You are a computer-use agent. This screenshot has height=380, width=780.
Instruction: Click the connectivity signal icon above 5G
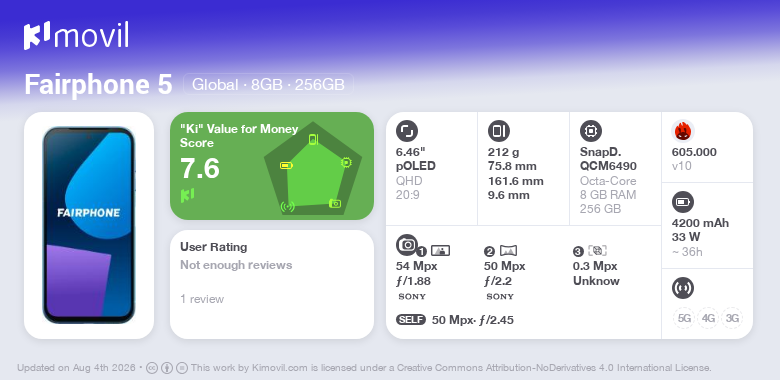coord(683,288)
